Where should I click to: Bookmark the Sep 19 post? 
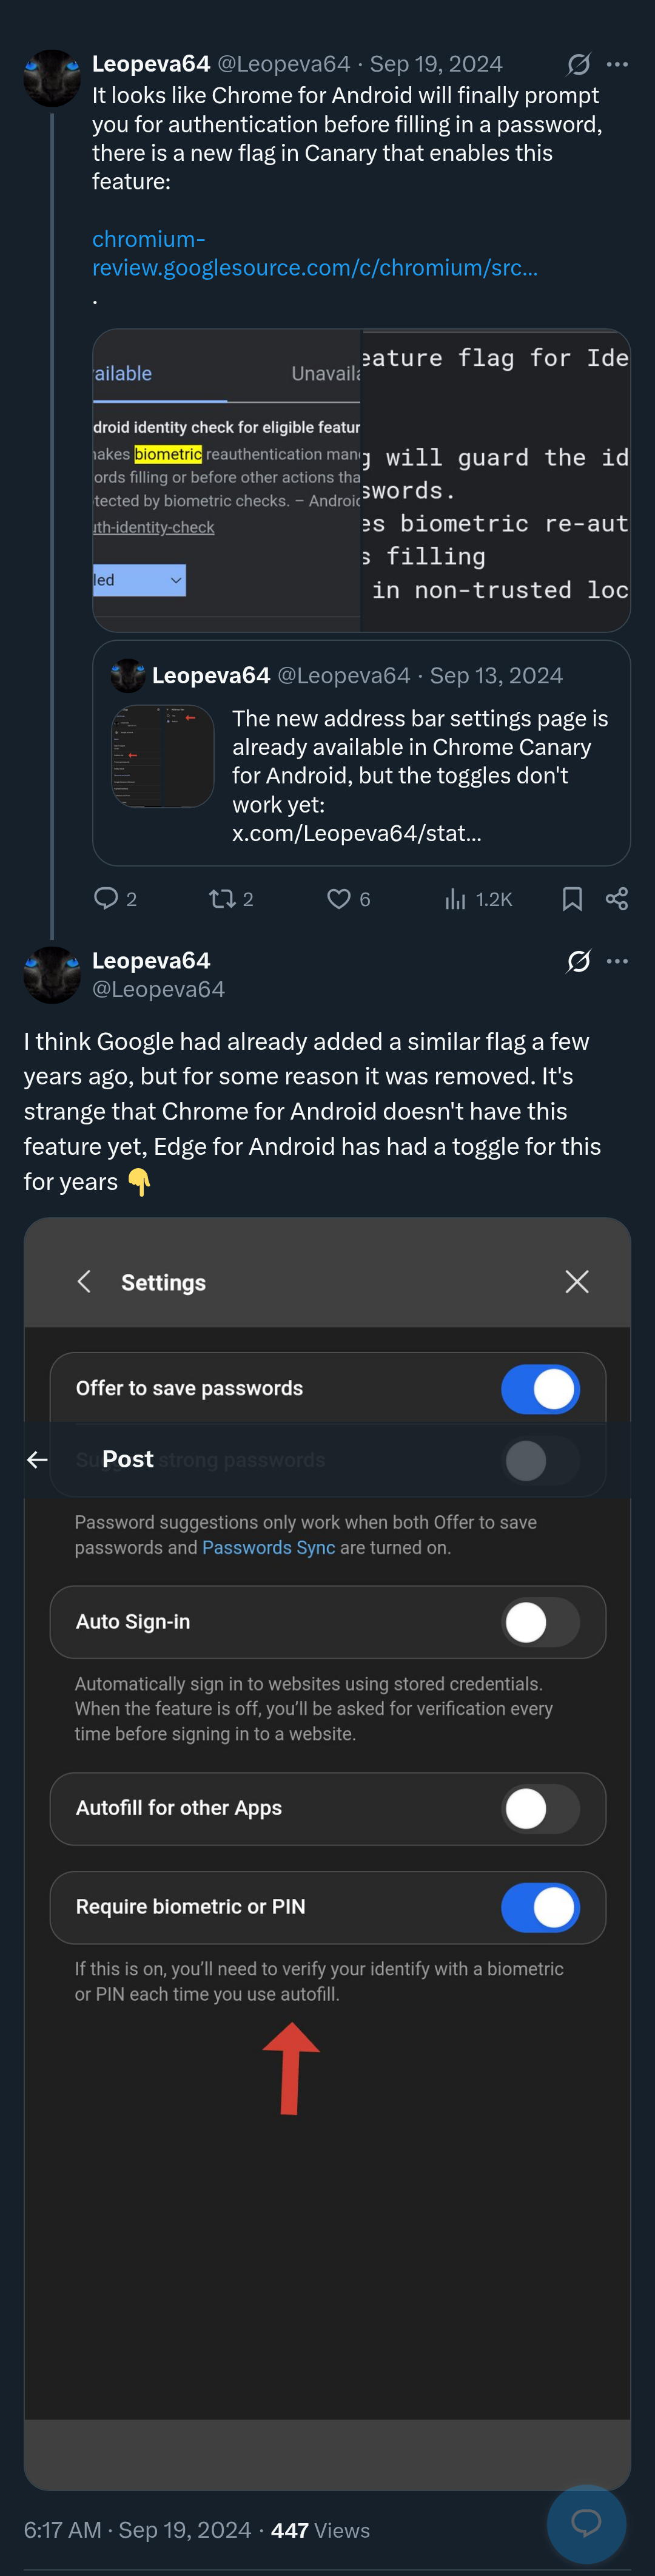[x=572, y=898]
